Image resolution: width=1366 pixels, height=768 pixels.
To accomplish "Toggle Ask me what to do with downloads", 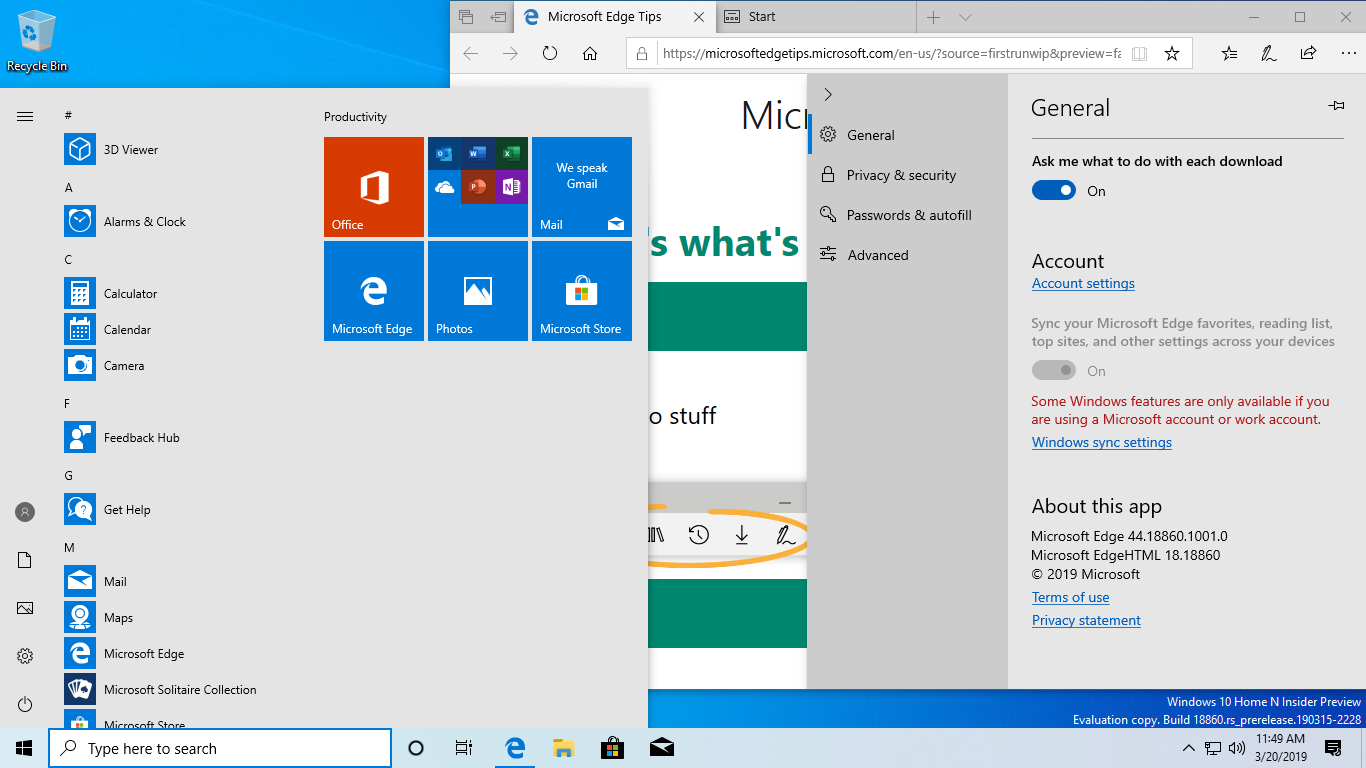I will 1054,191.
